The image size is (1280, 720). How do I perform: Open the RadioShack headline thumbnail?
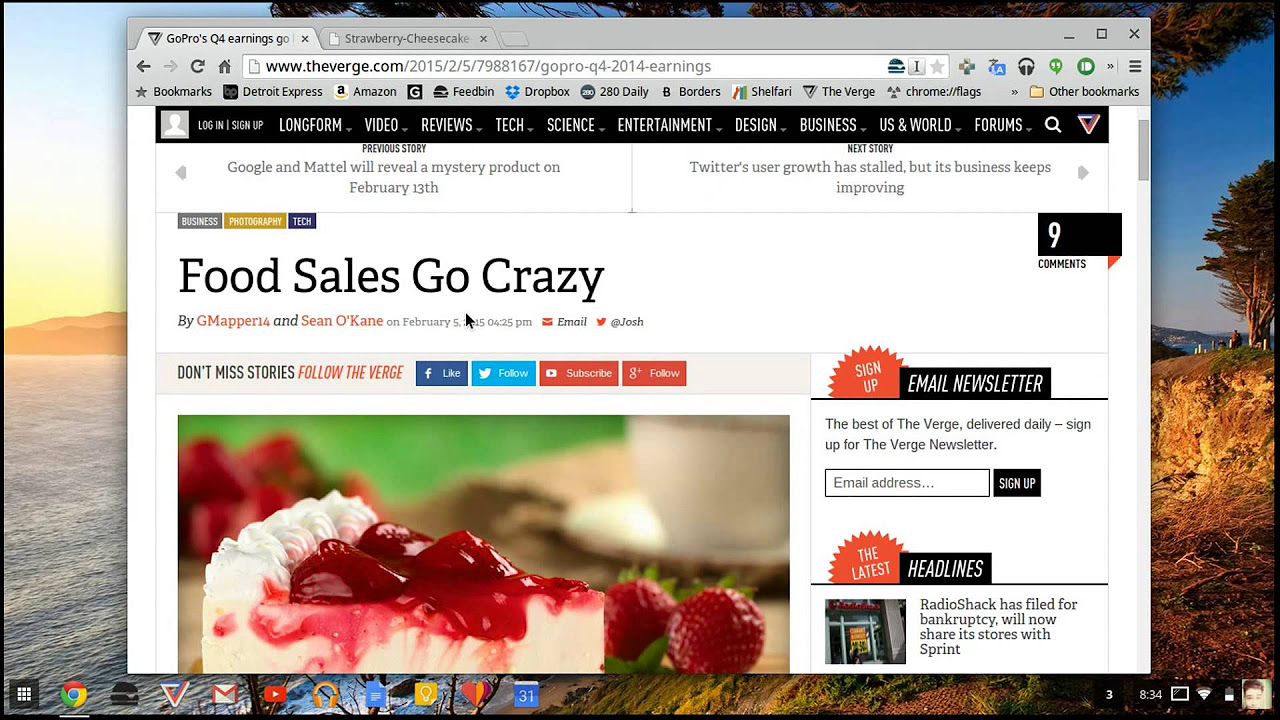[x=865, y=631]
